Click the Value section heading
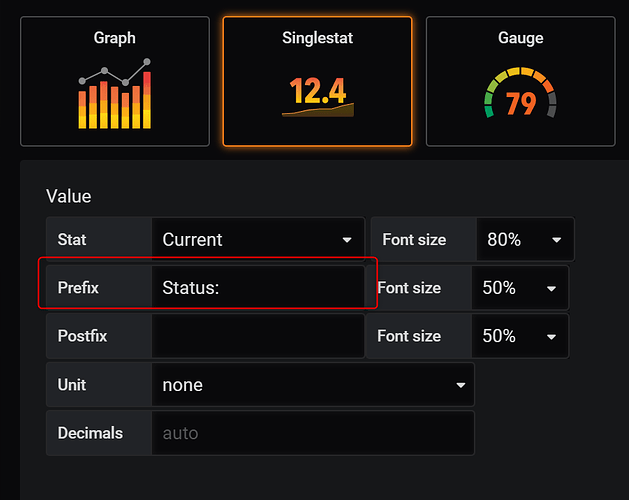The width and height of the screenshot is (629, 500). coord(68,197)
